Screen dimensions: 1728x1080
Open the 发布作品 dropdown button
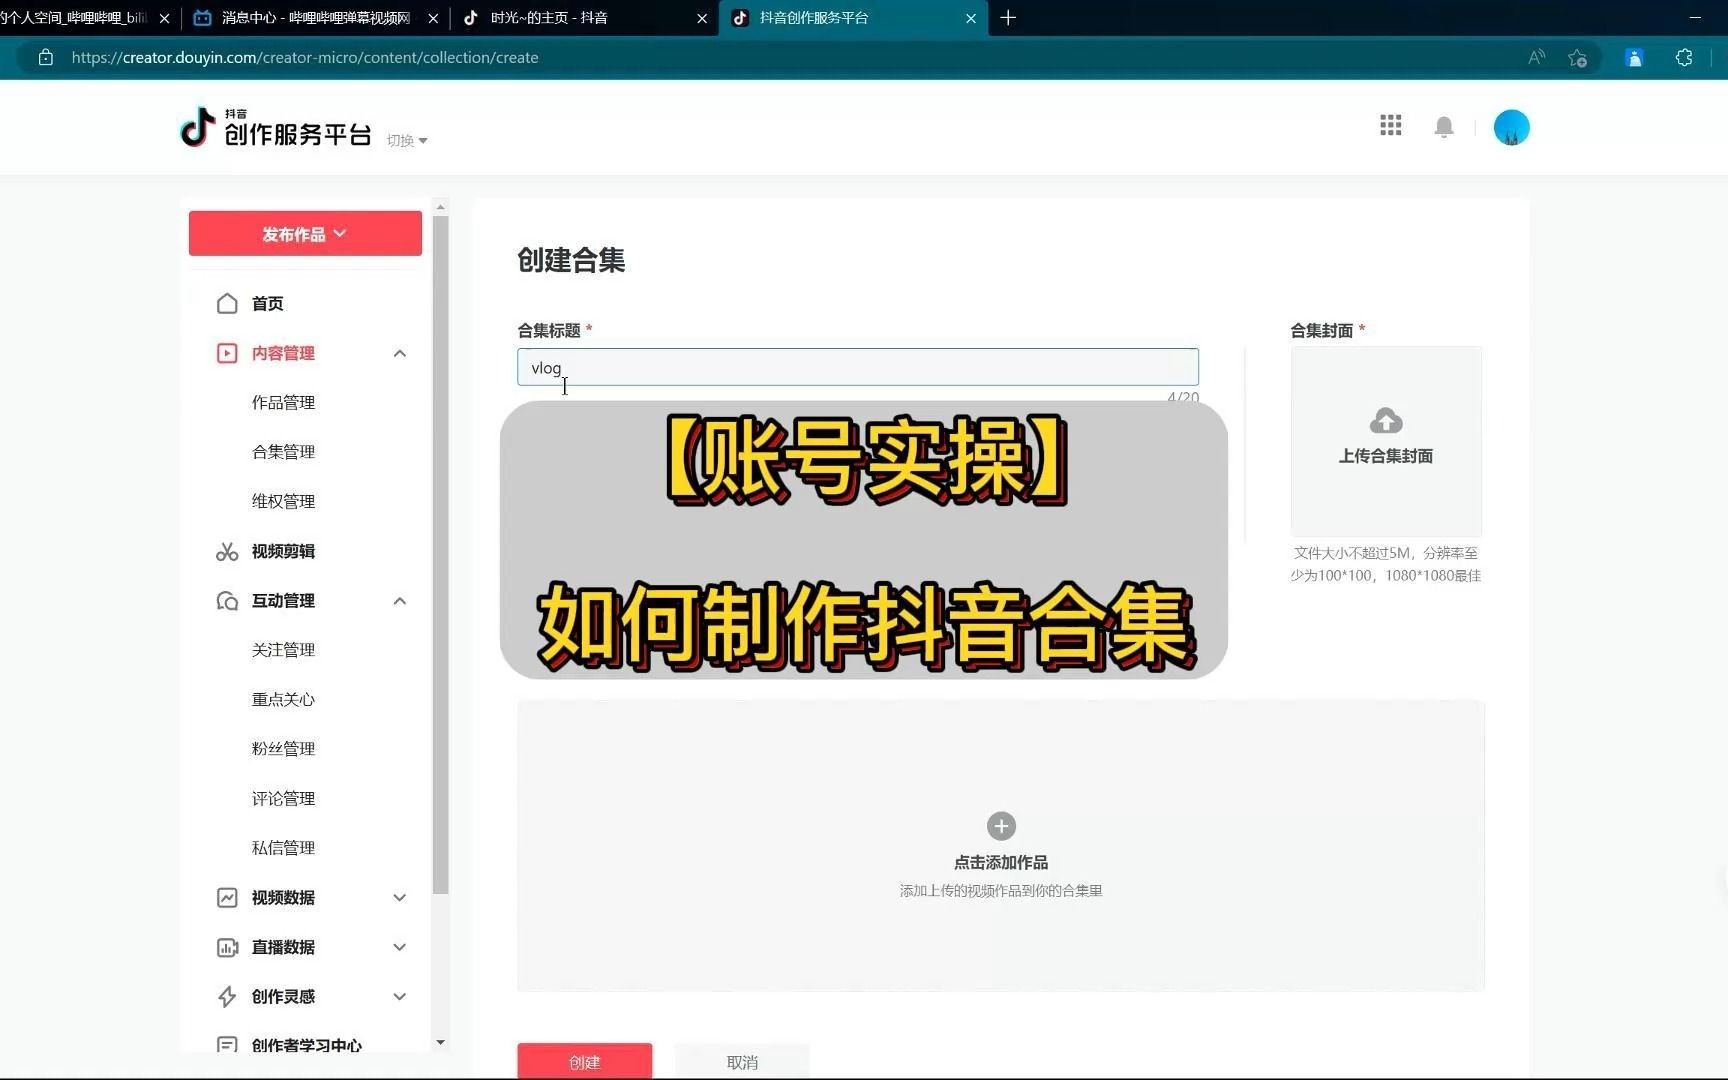(x=305, y=233)
